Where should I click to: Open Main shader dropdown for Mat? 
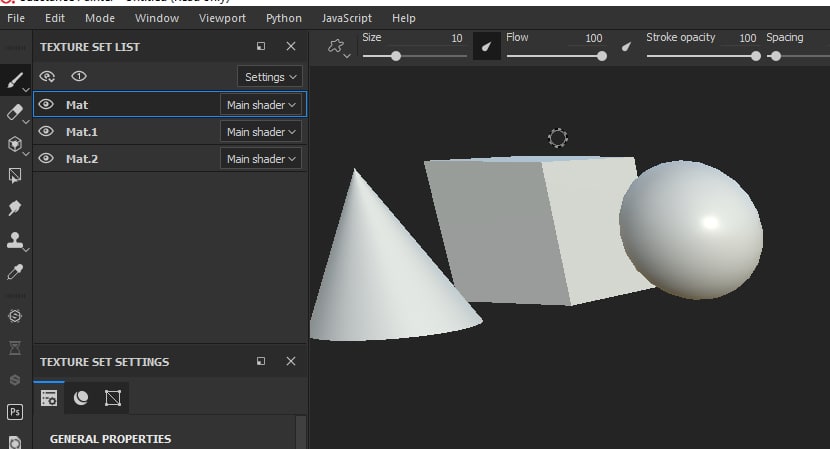point(261,105)
